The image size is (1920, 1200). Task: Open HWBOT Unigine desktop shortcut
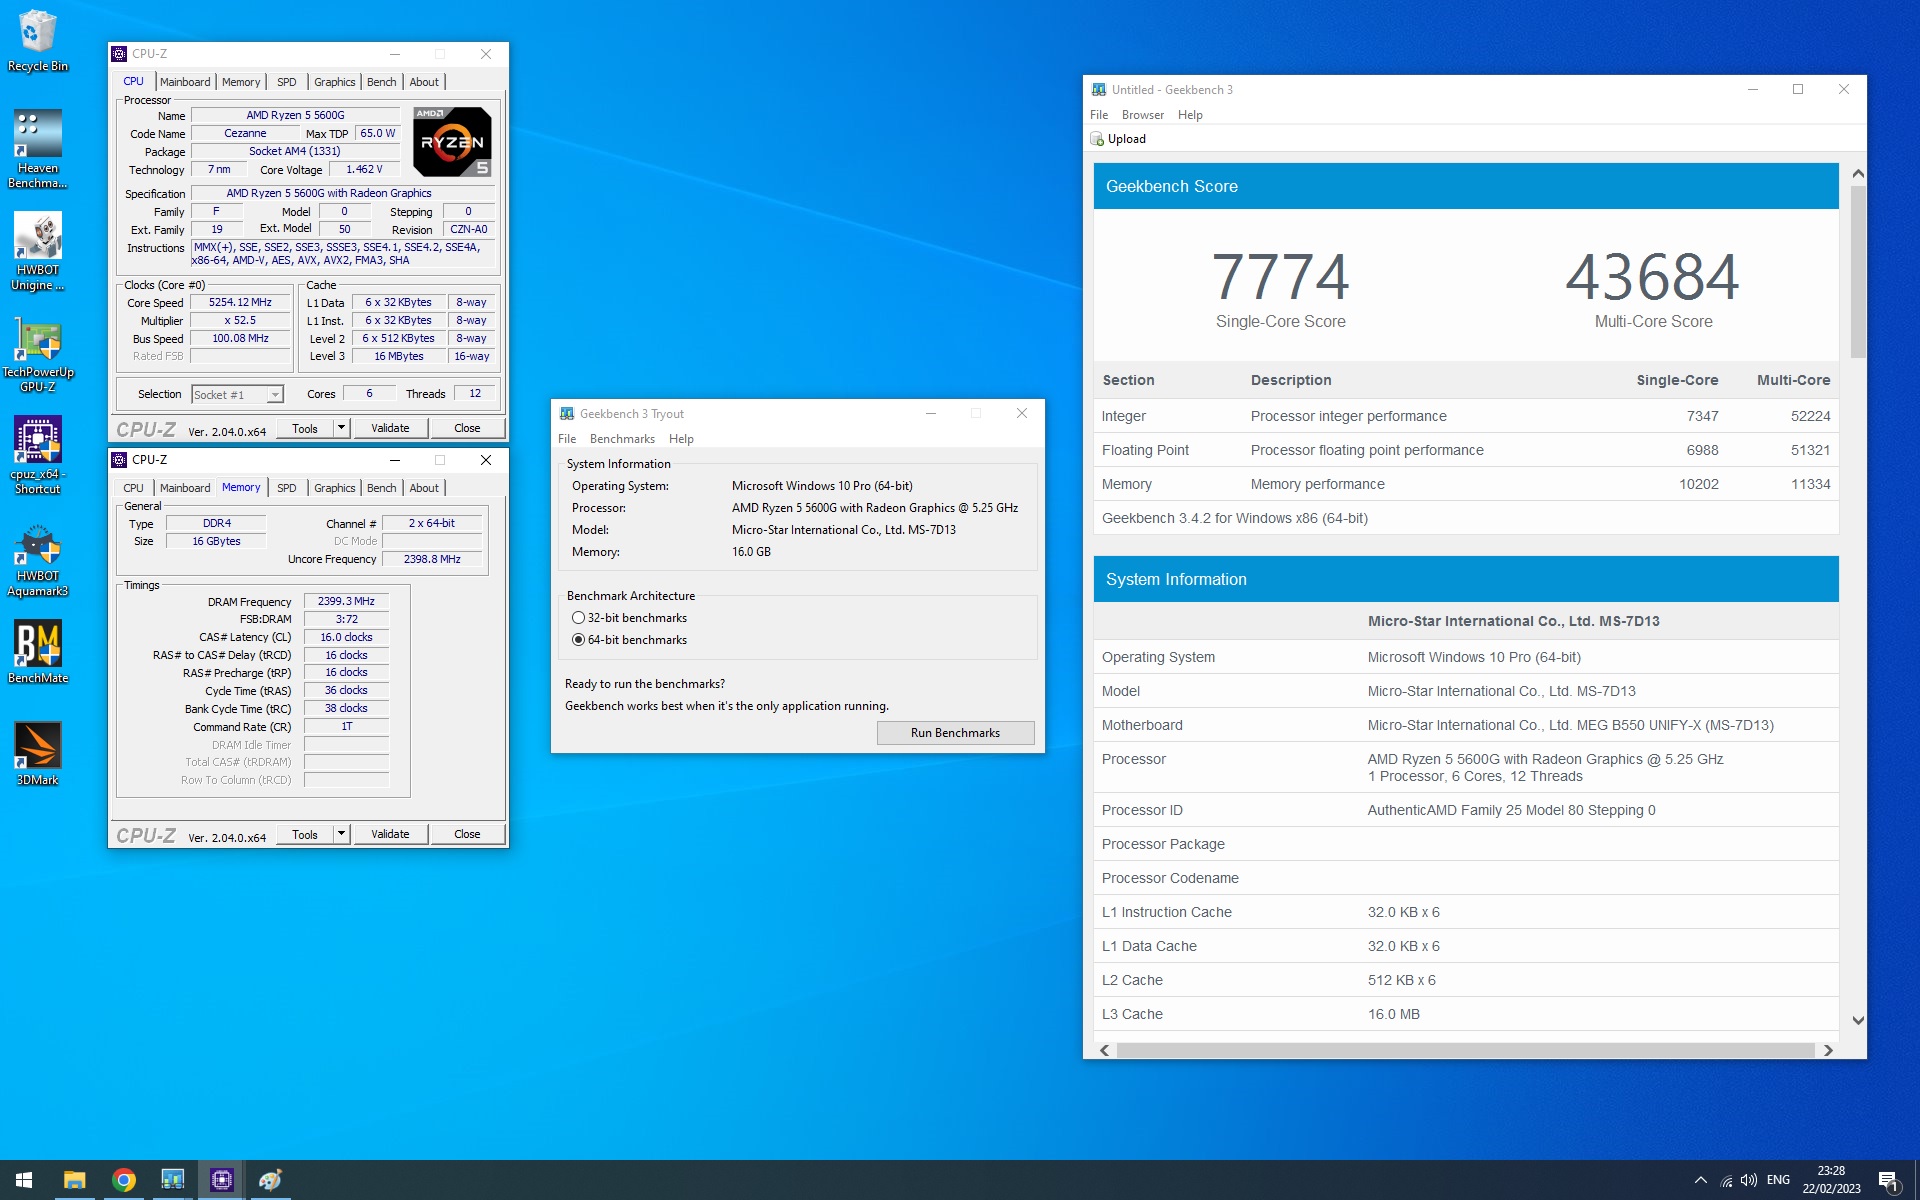tap(38, 251)
